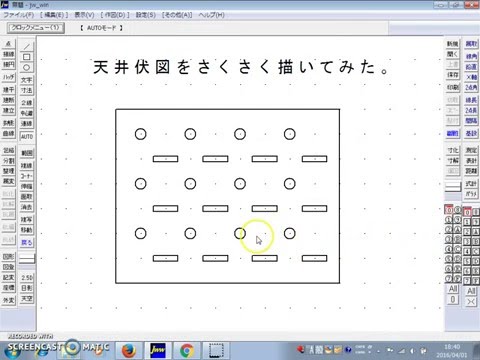Click the 印刷 (print) button
The image size is (480, 360).
coord(452,87)
